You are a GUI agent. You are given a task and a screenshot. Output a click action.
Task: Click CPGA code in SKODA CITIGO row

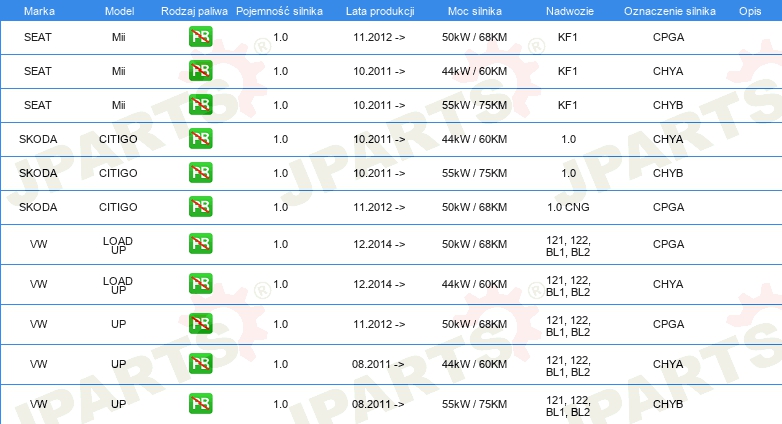[x=668, y=207]
